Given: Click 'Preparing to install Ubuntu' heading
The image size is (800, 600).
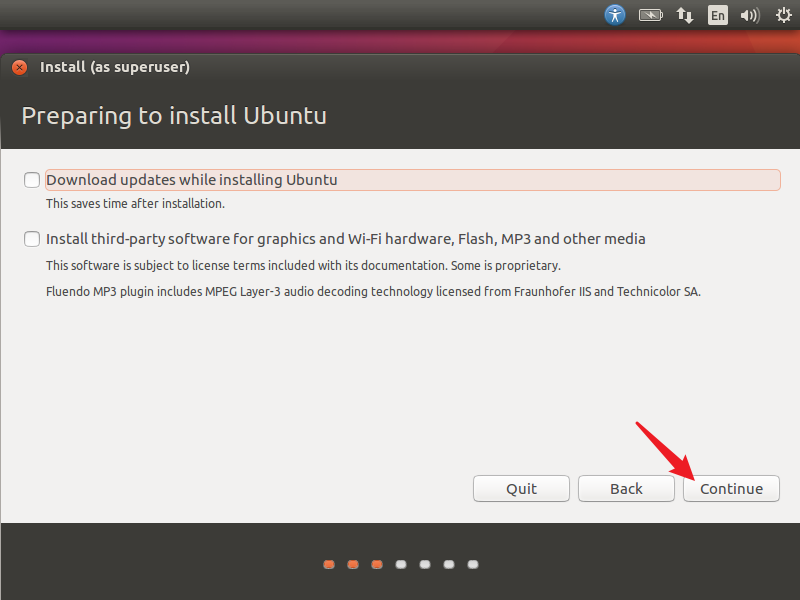Looking at the screenshot, I should click(x=174, y=116).
